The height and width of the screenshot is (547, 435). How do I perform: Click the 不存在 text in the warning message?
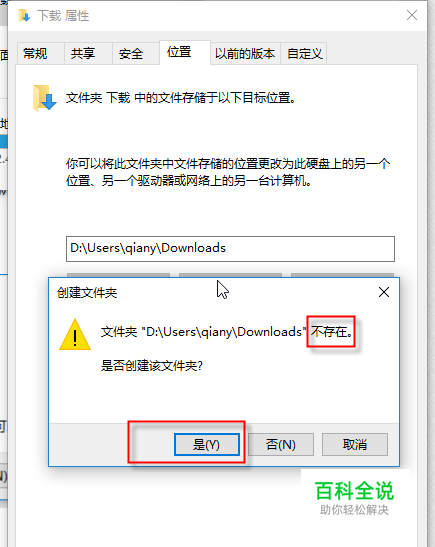331,331
